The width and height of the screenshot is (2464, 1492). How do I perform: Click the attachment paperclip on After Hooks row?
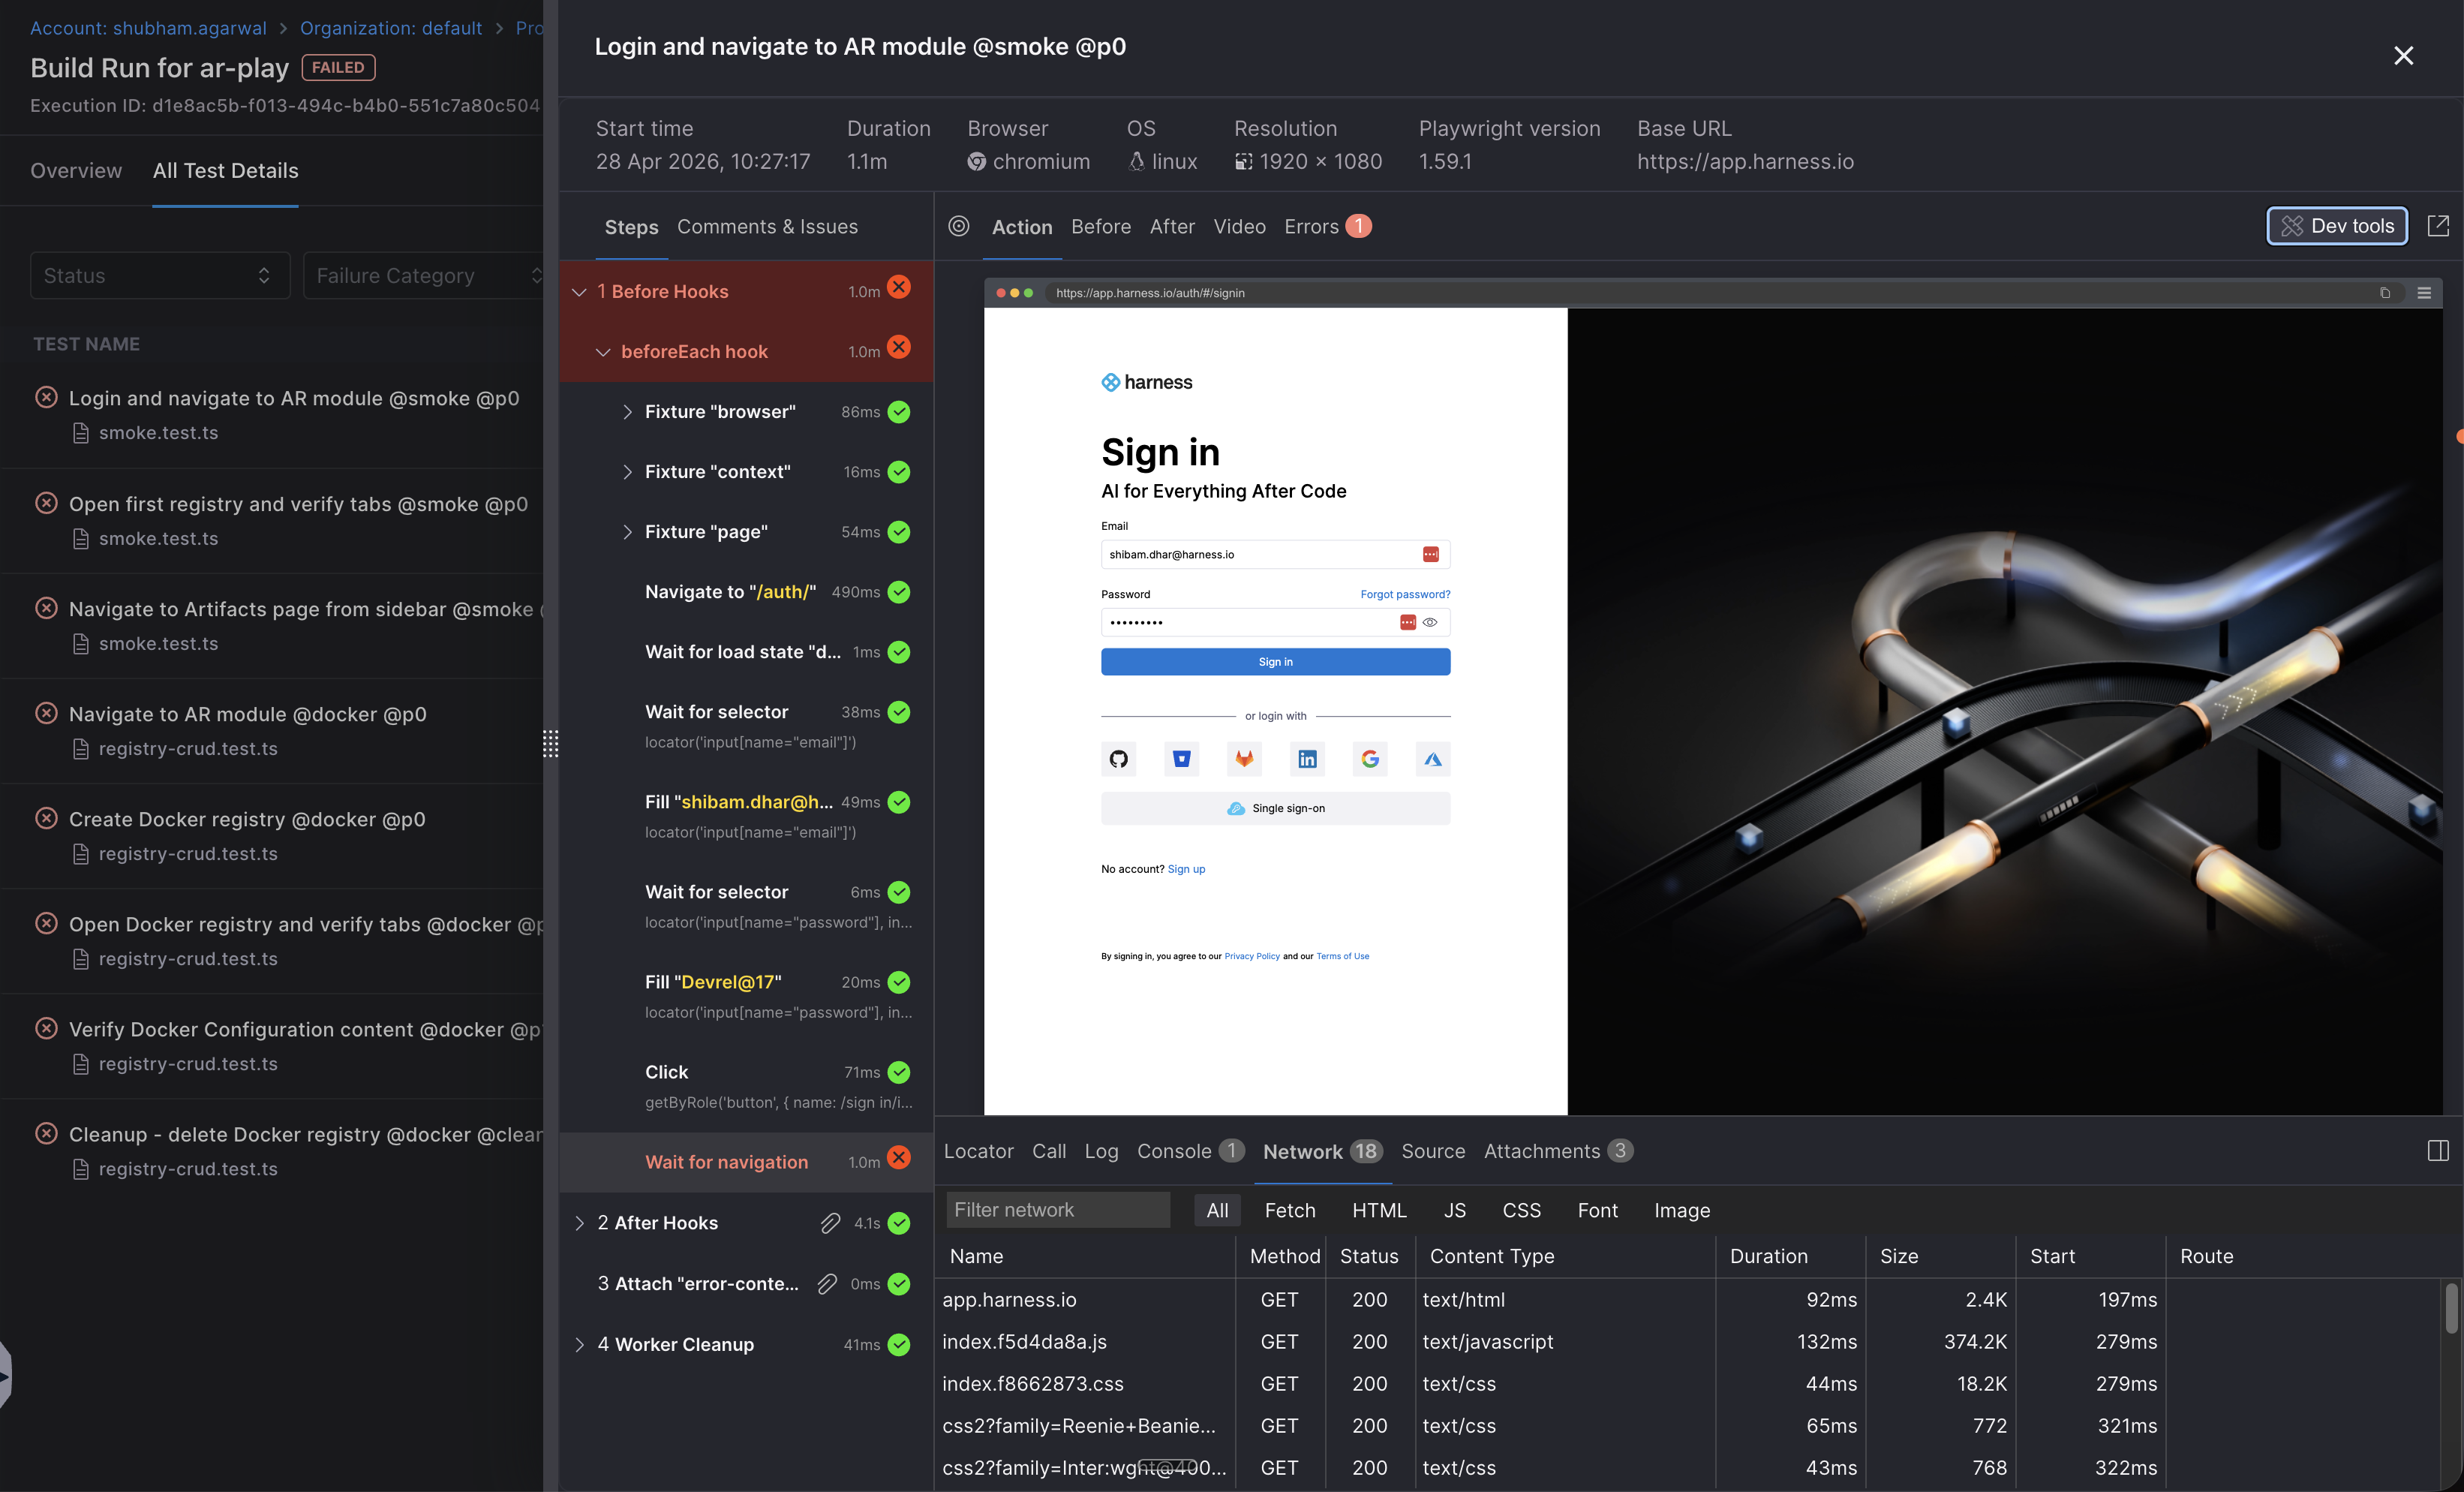click(830, 1223)
